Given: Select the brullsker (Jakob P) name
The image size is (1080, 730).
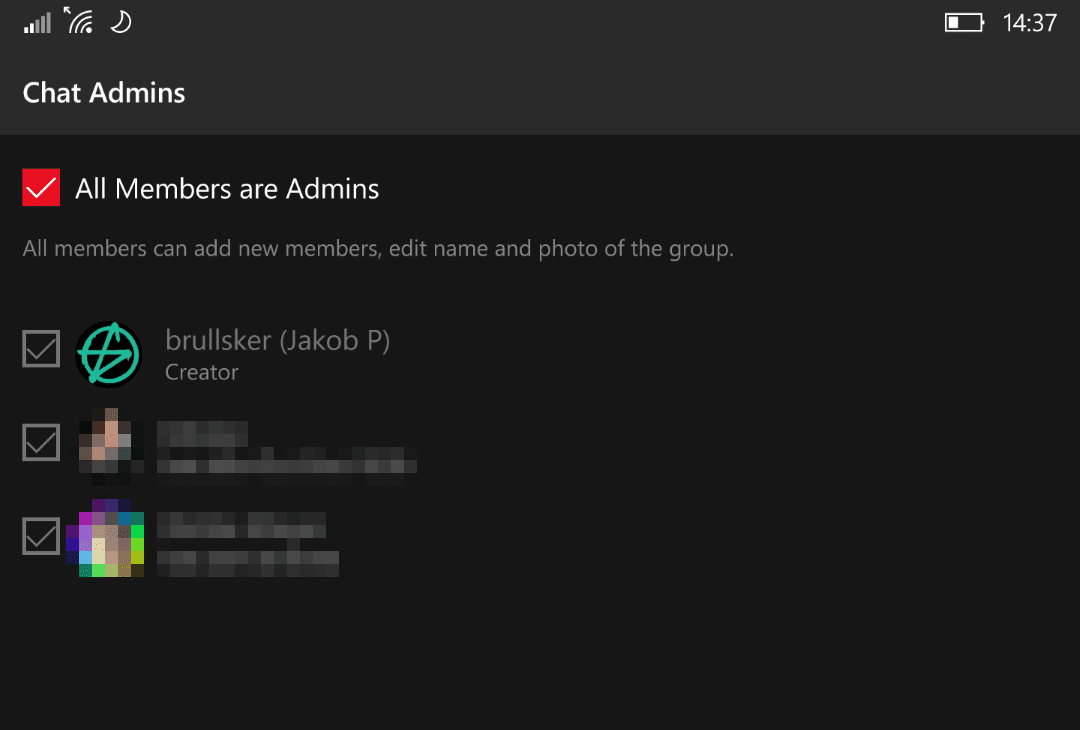Looking at the screenshot, I should point(278,340).
